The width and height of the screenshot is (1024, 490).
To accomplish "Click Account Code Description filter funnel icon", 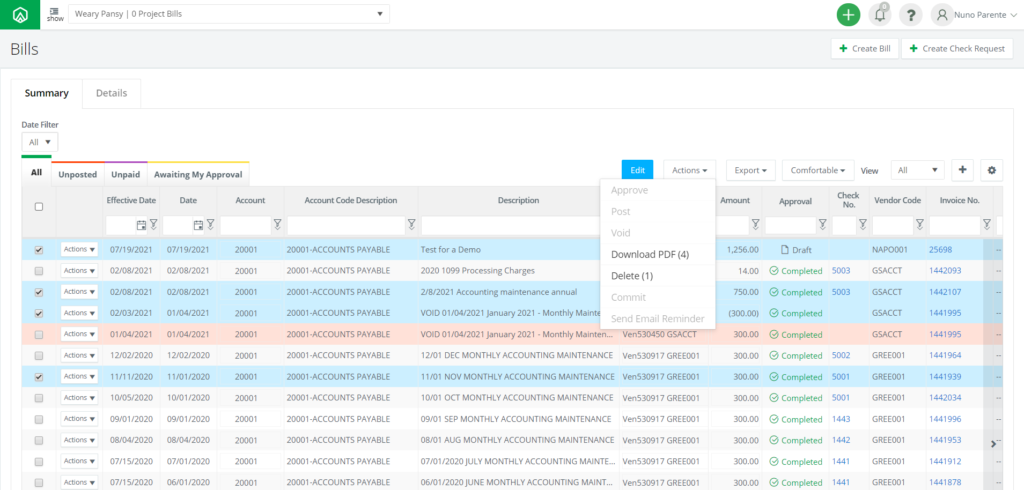I will pyautogui.click(x=411, y=225).
